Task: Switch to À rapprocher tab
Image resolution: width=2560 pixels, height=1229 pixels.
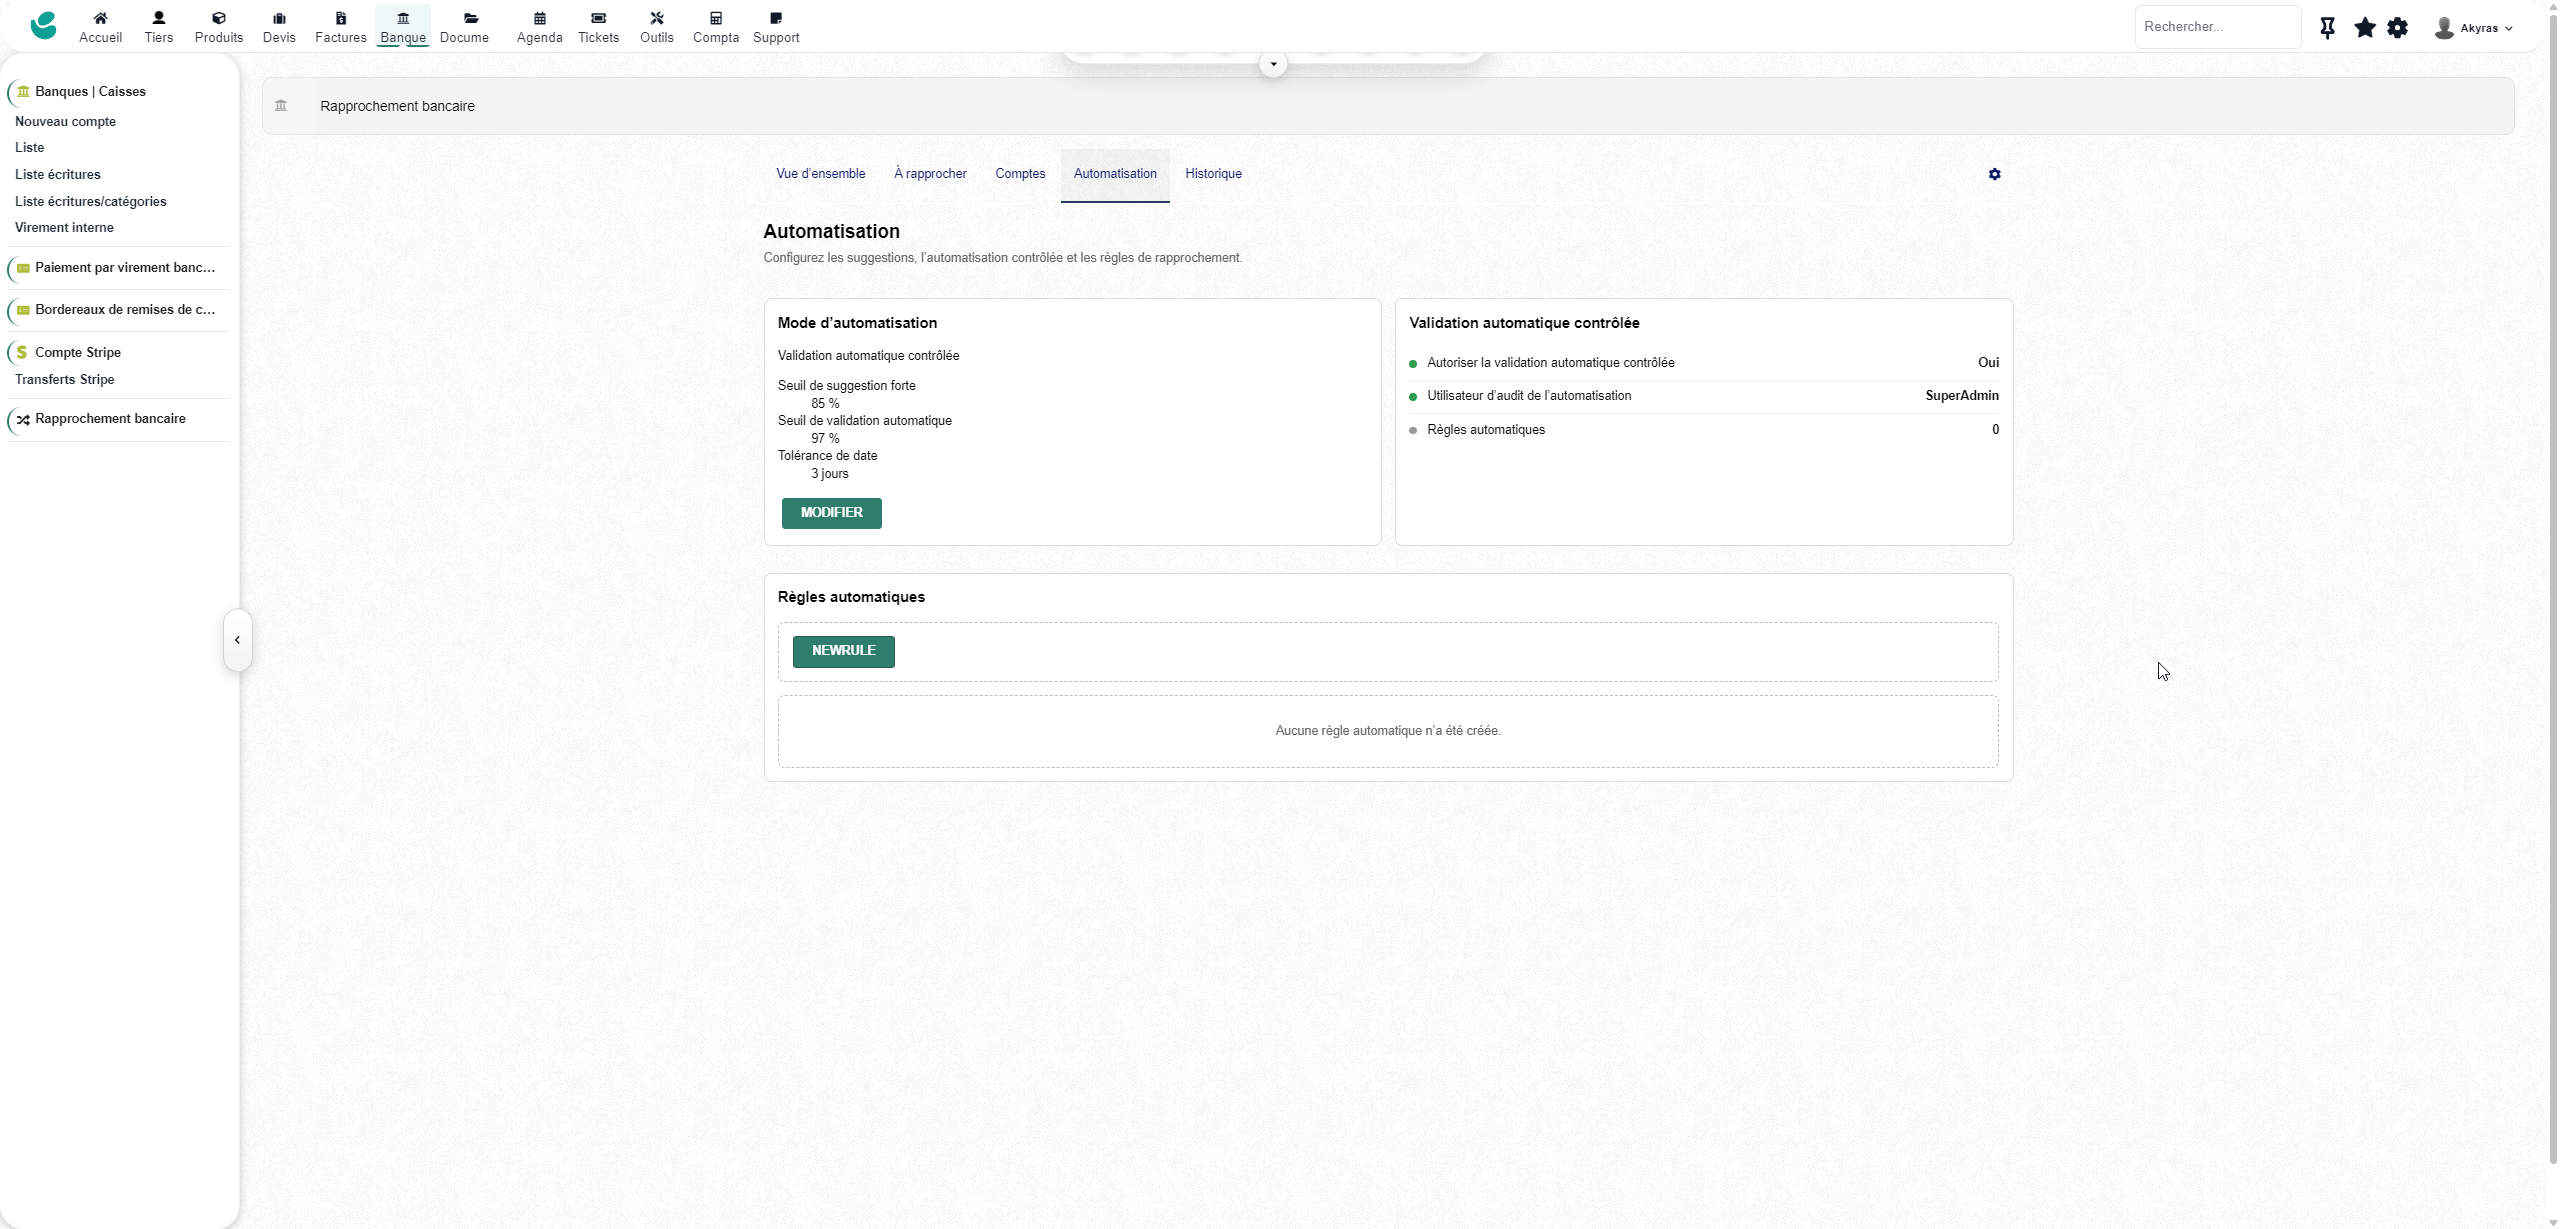Action: click(x=930, y=174)
